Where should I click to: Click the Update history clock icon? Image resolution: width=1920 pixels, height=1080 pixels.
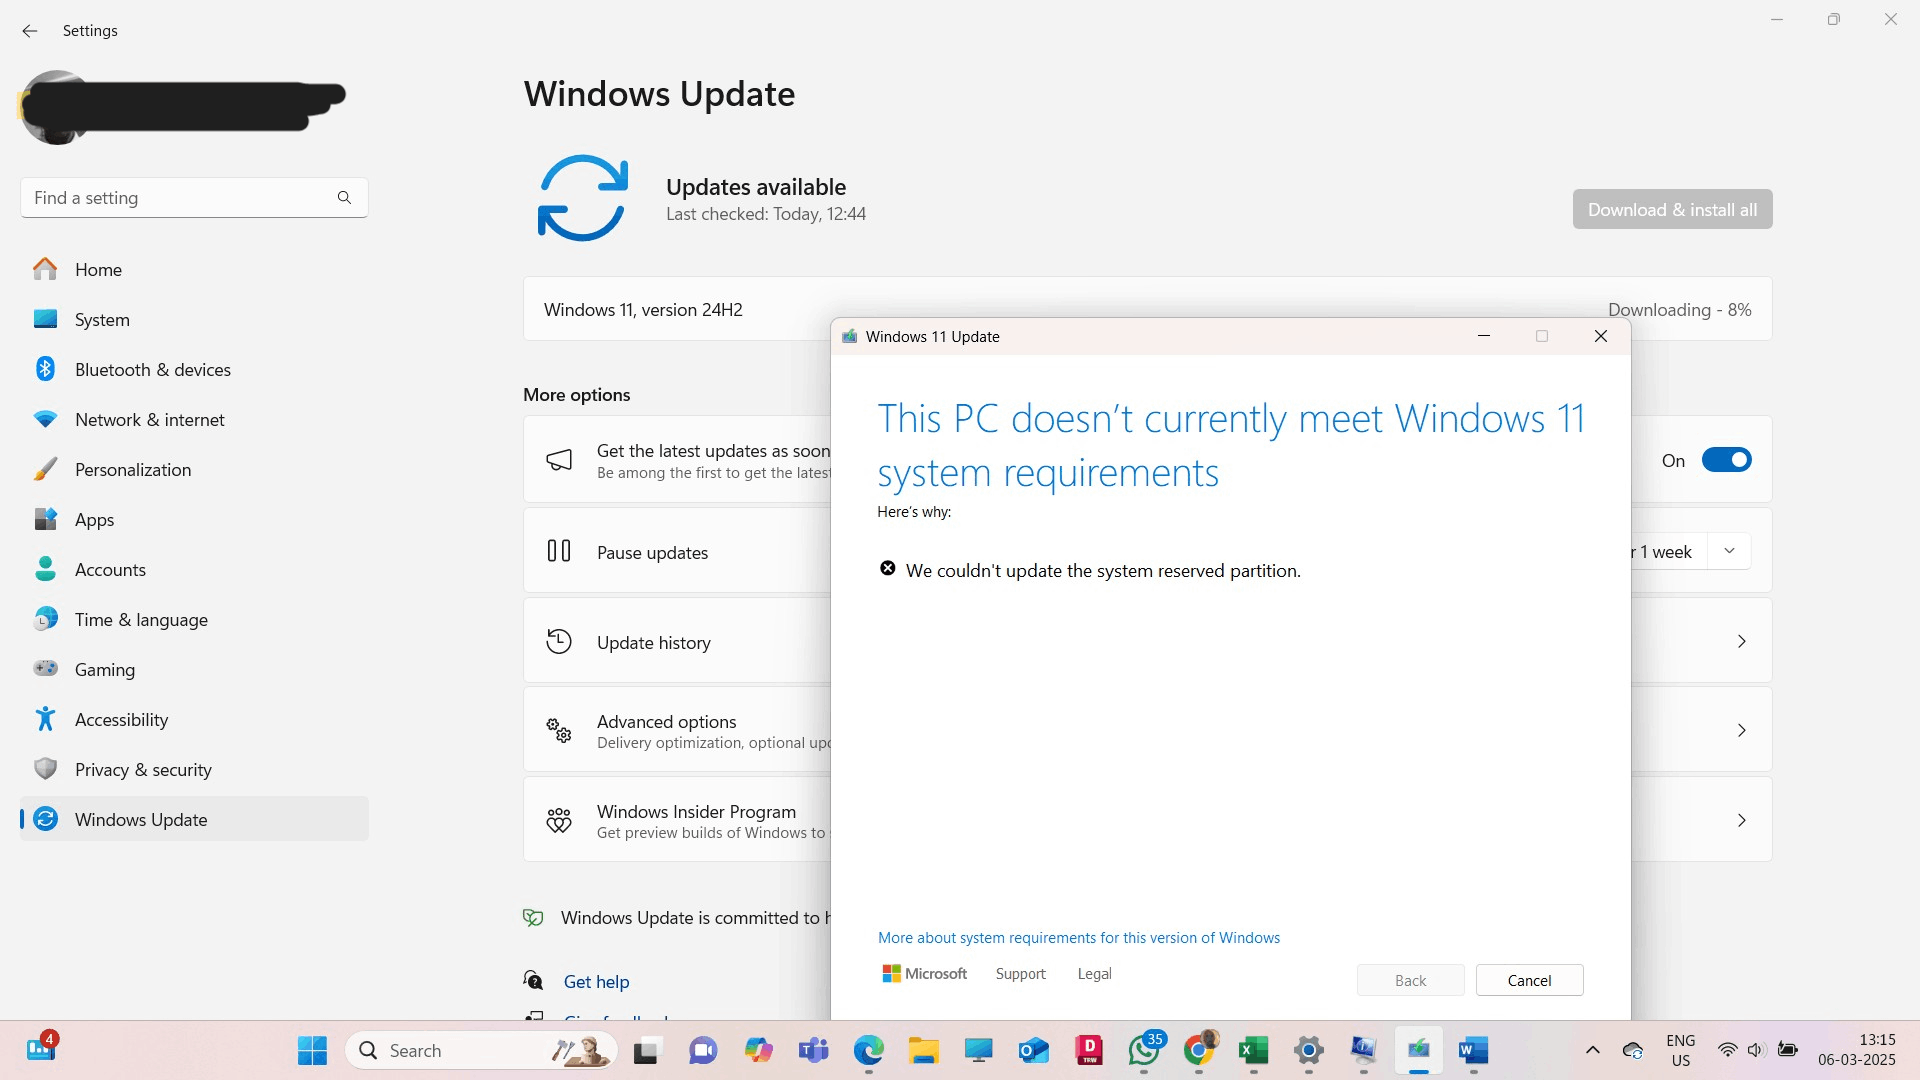559,642
